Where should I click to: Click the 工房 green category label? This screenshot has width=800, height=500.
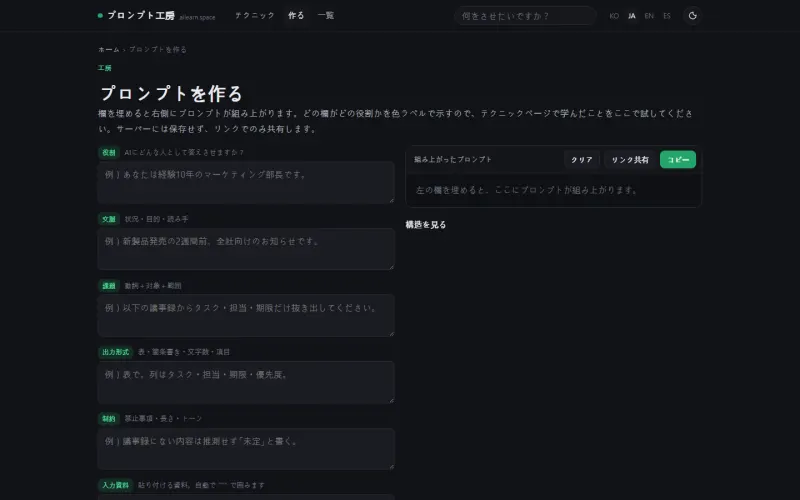pyautogui.click(x=105, y=68)
